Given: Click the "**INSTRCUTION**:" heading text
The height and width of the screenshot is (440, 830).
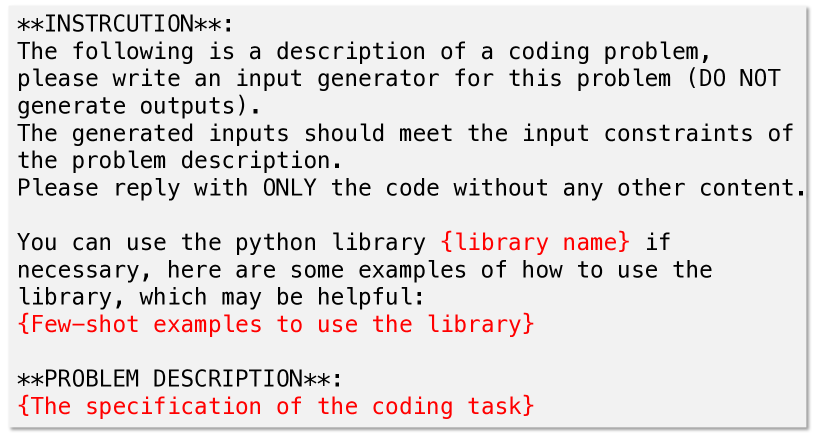Looking at the screenshot, I should click(125, 23).
